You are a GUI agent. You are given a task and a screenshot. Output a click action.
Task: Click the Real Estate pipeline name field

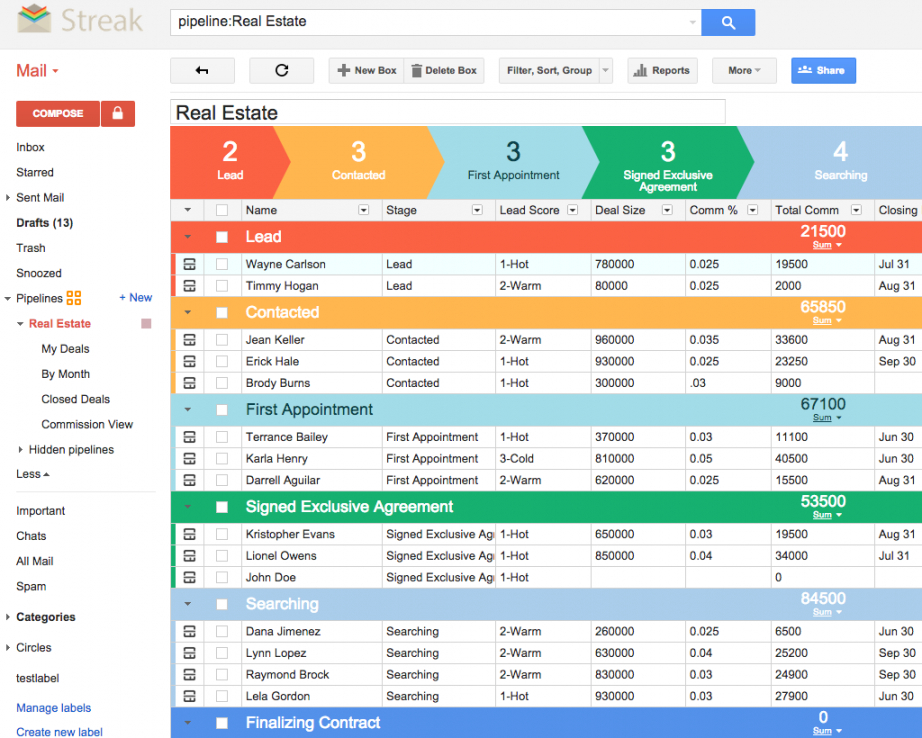(x=447, y=113)
